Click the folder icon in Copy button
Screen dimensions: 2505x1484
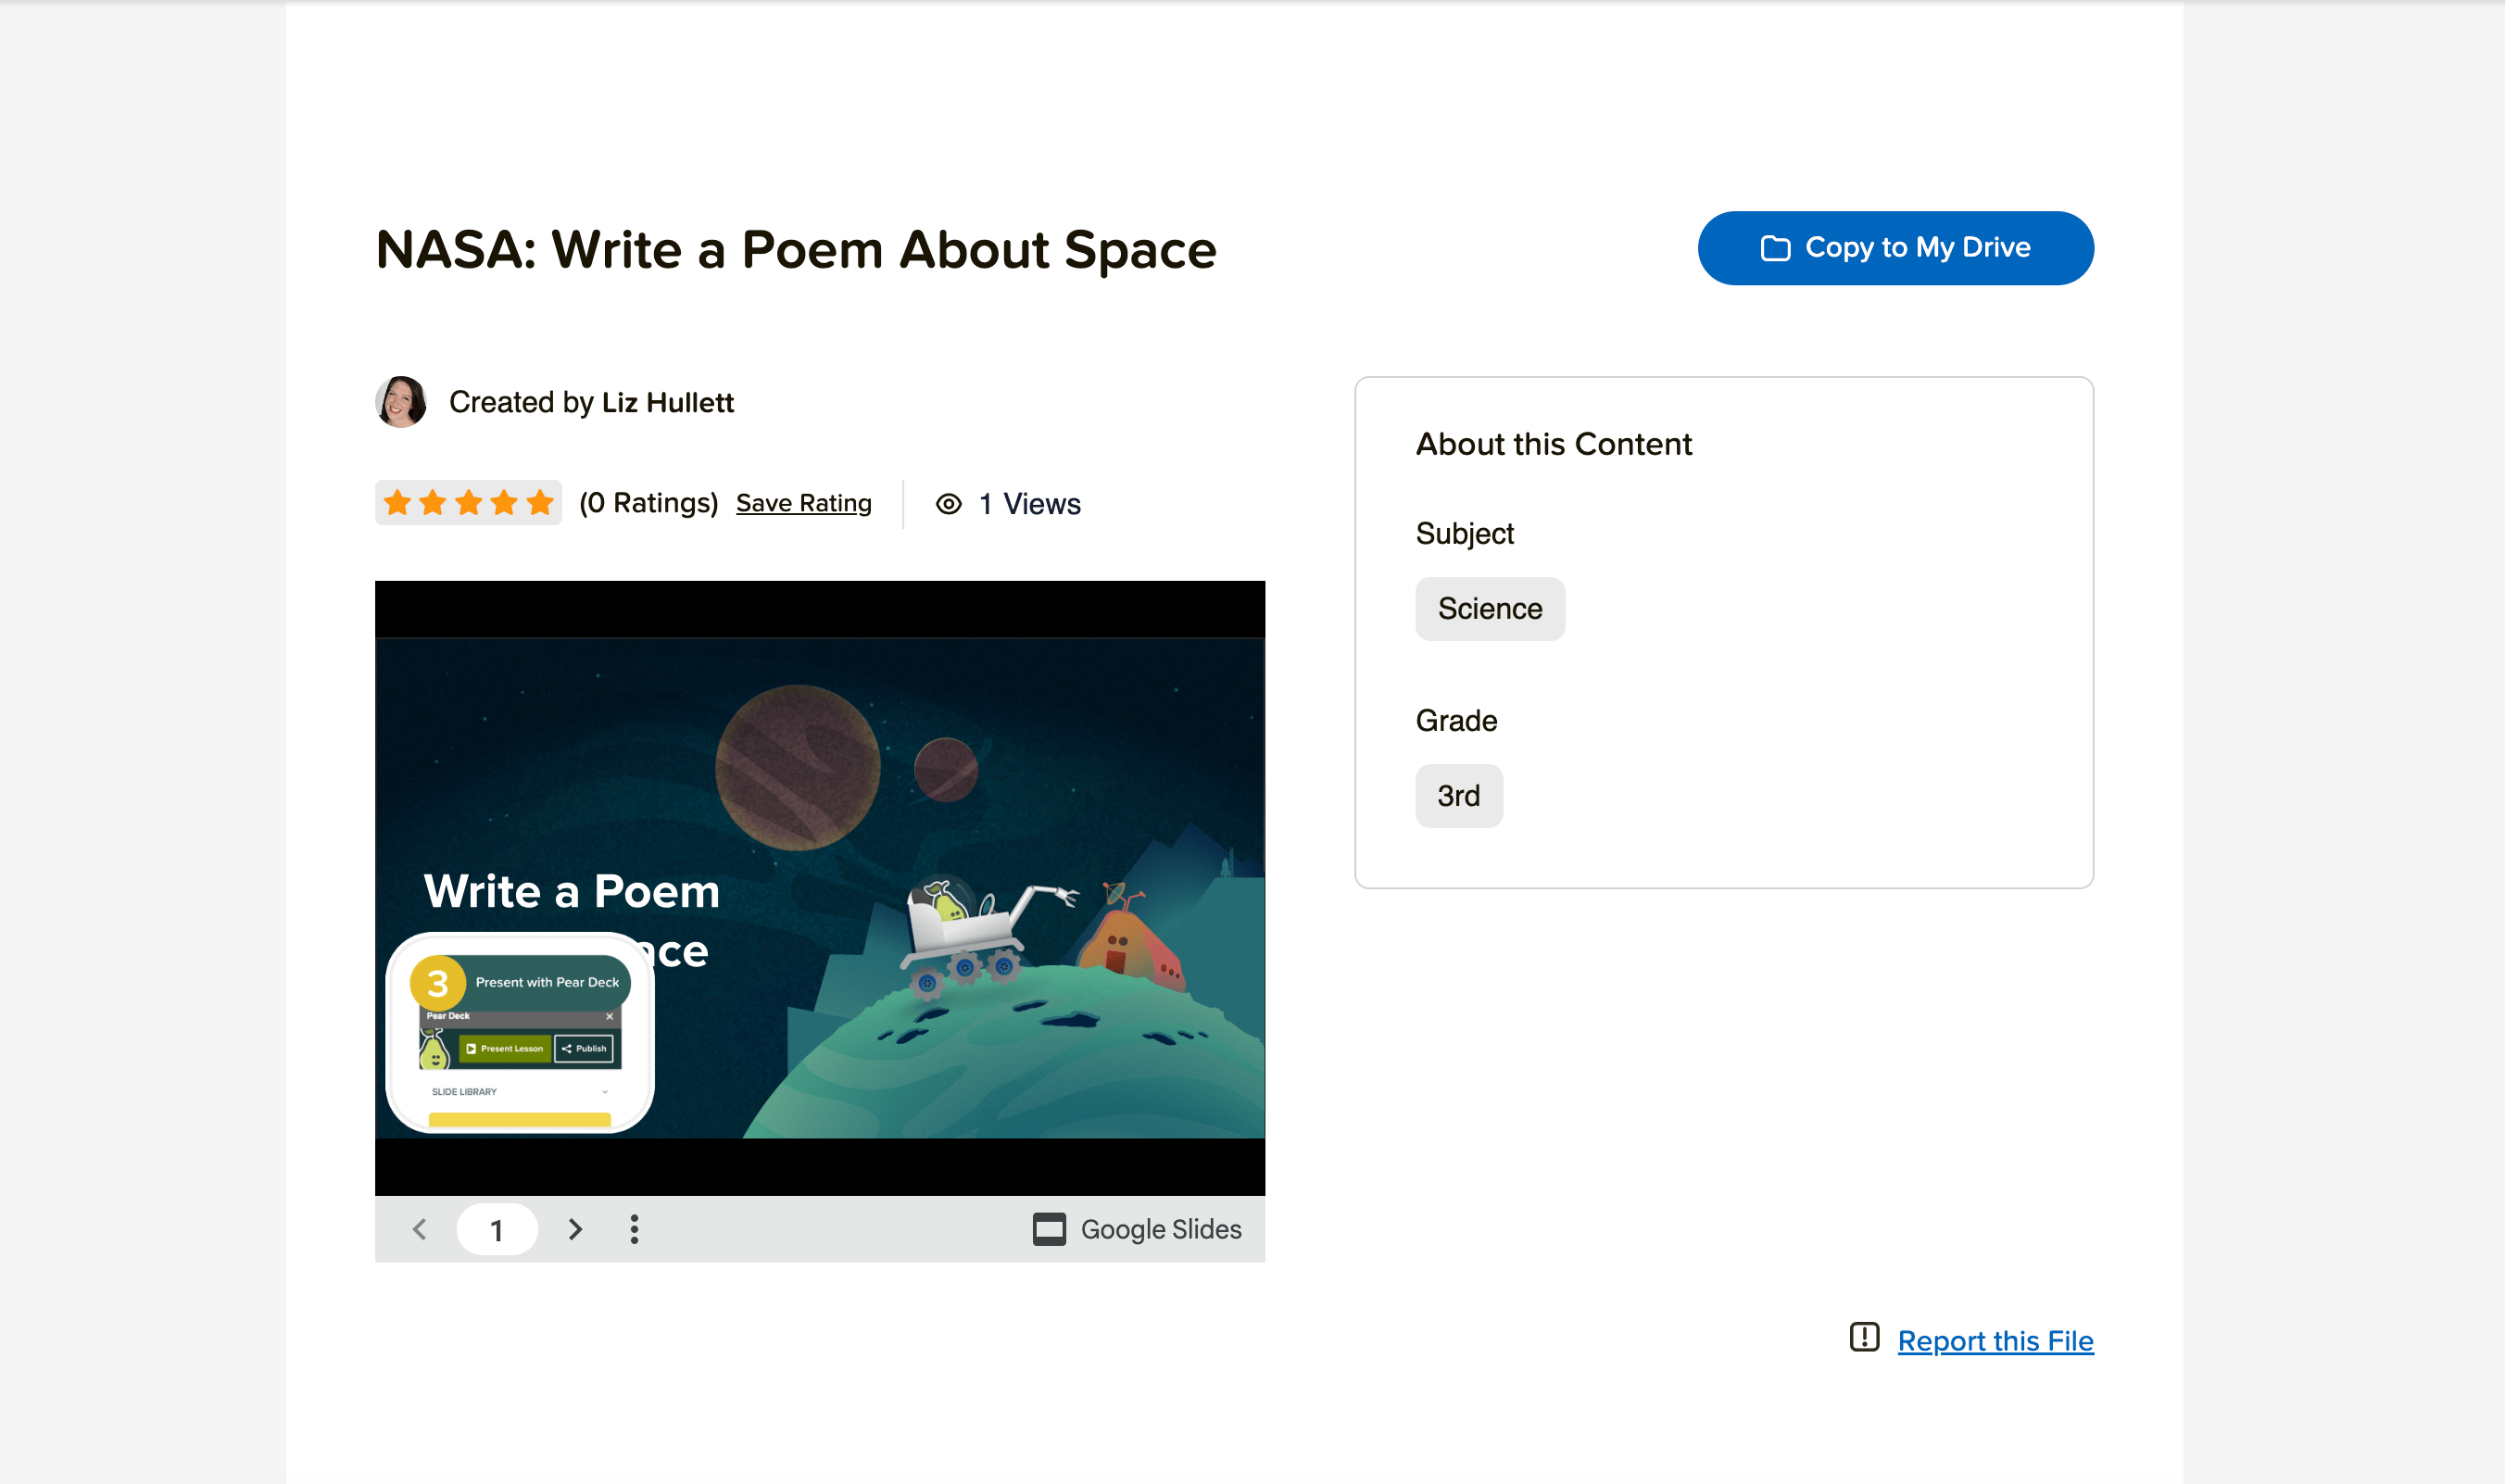(x=1775, y=248)
